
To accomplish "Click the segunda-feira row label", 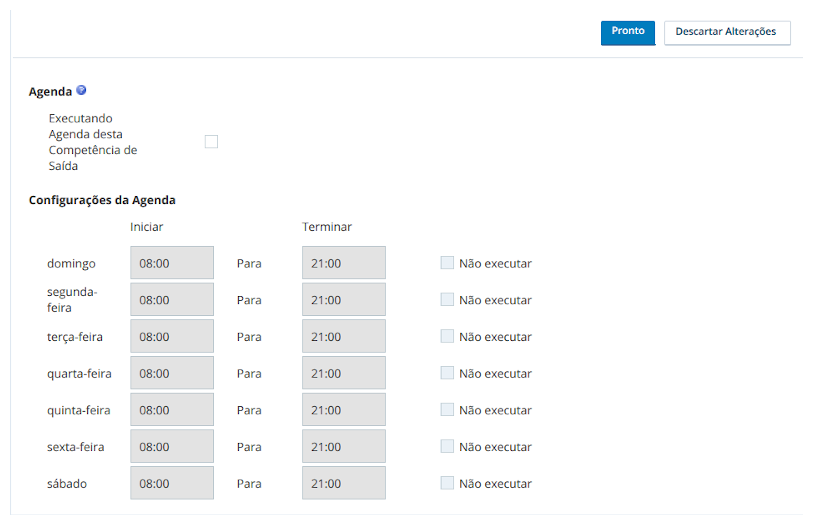I will tap(72, 300).
